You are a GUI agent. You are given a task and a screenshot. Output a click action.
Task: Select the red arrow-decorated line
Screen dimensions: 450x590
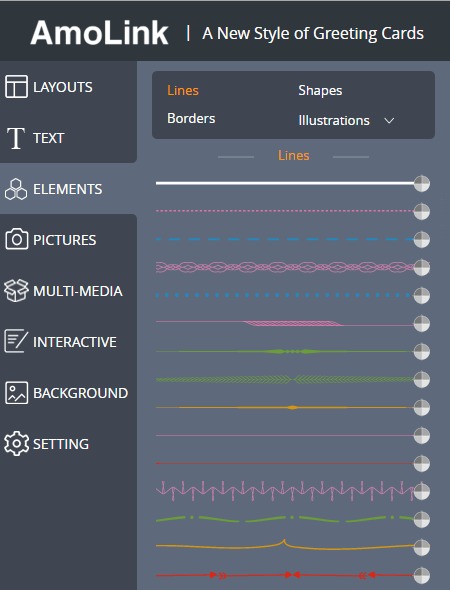pos(285,575)
